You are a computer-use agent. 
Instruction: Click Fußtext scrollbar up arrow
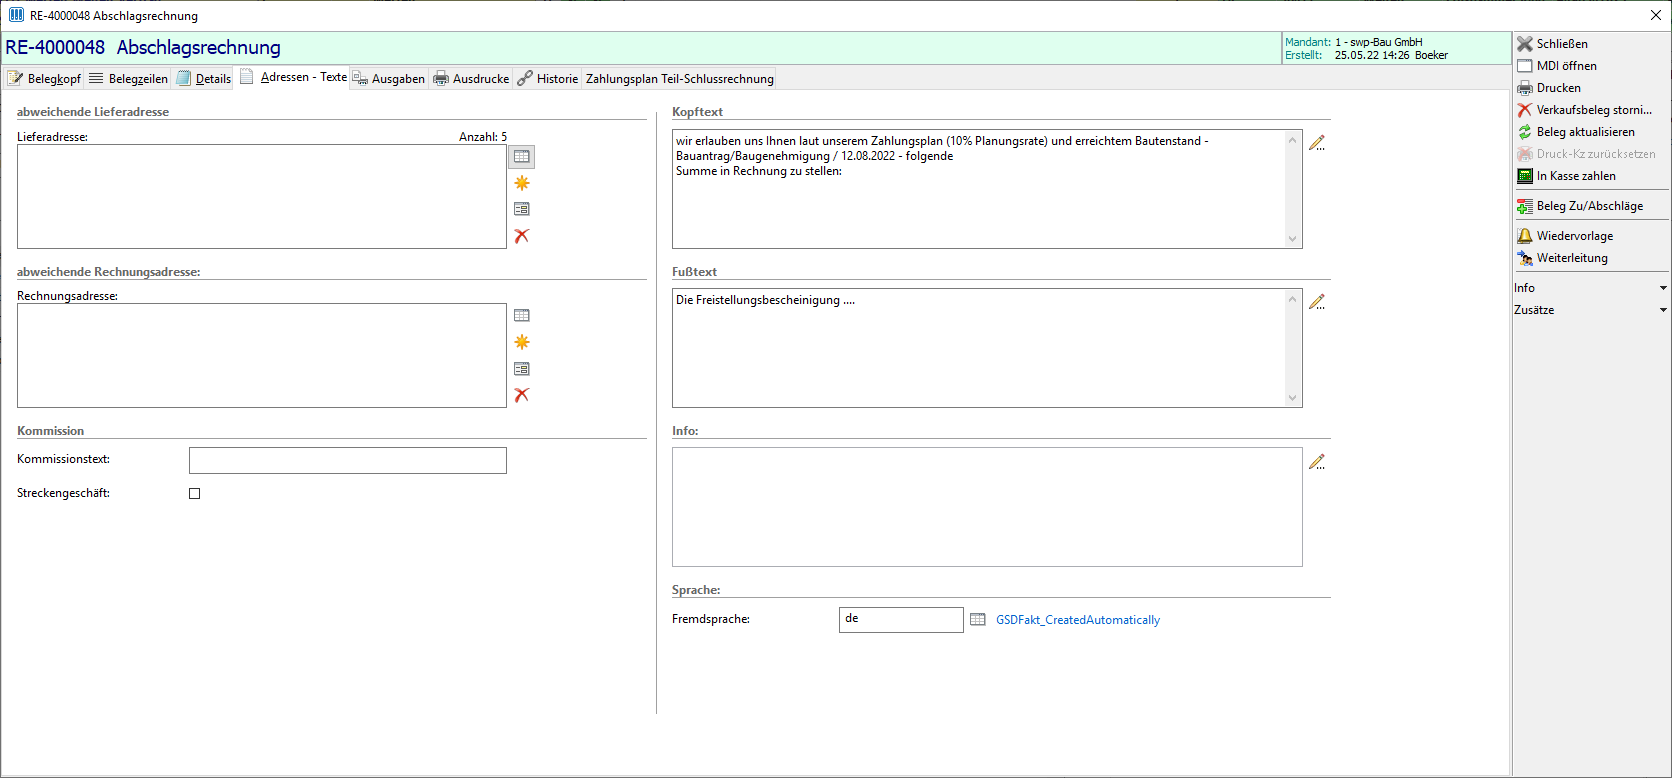[1292, 299]
